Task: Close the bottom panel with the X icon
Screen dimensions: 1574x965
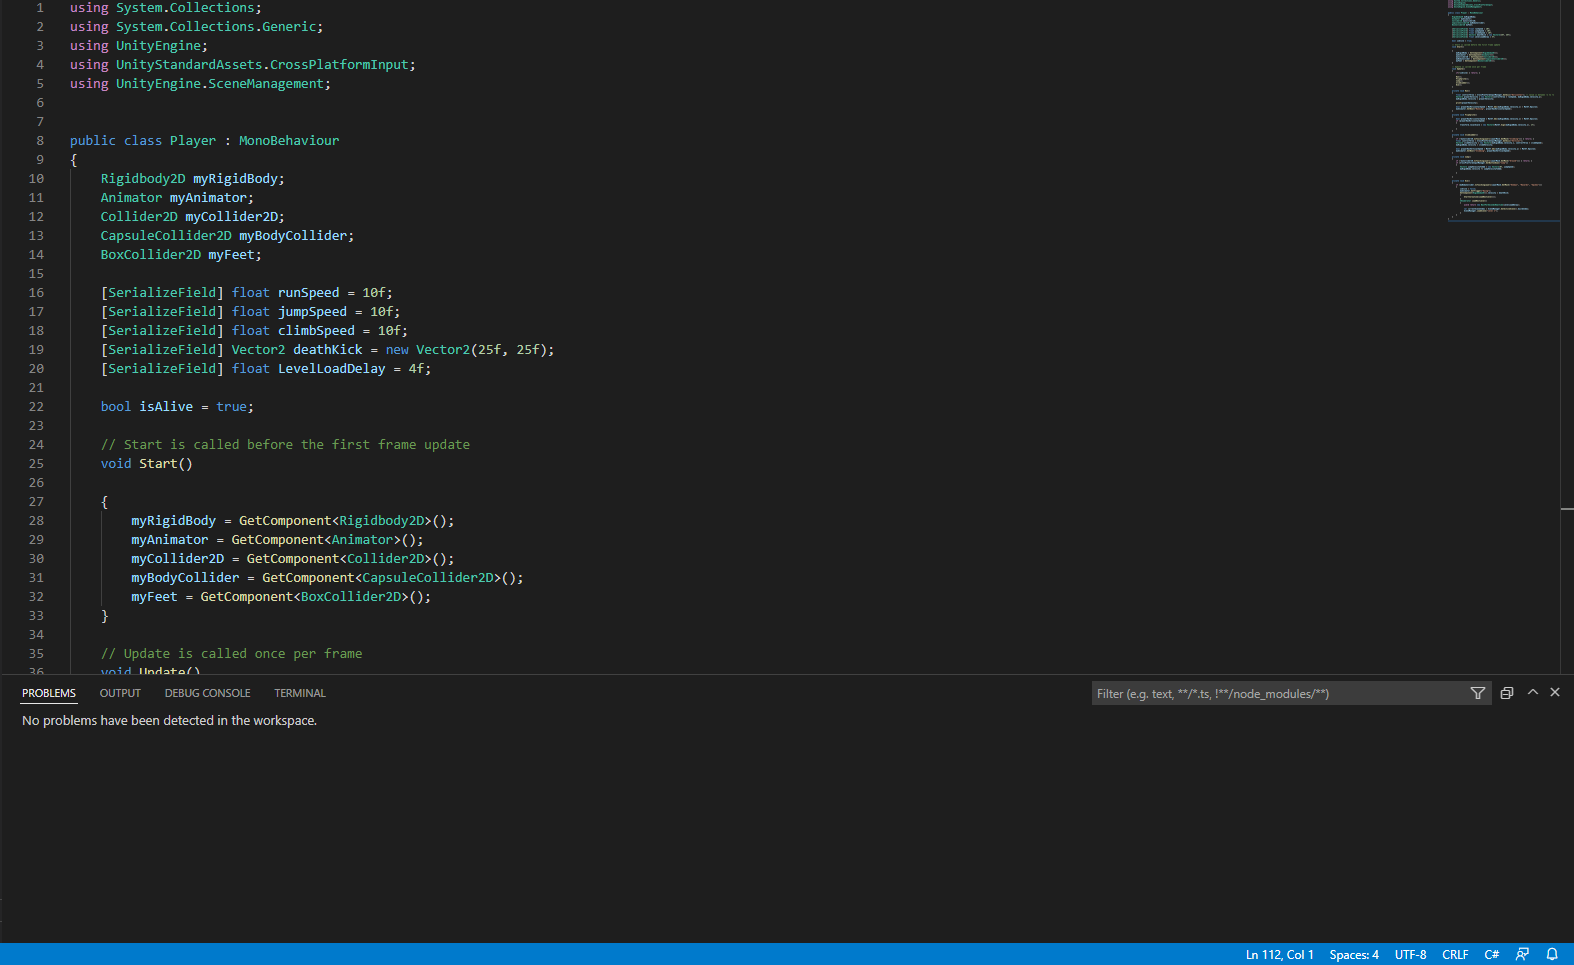Action: click(x=1555, y=692)
